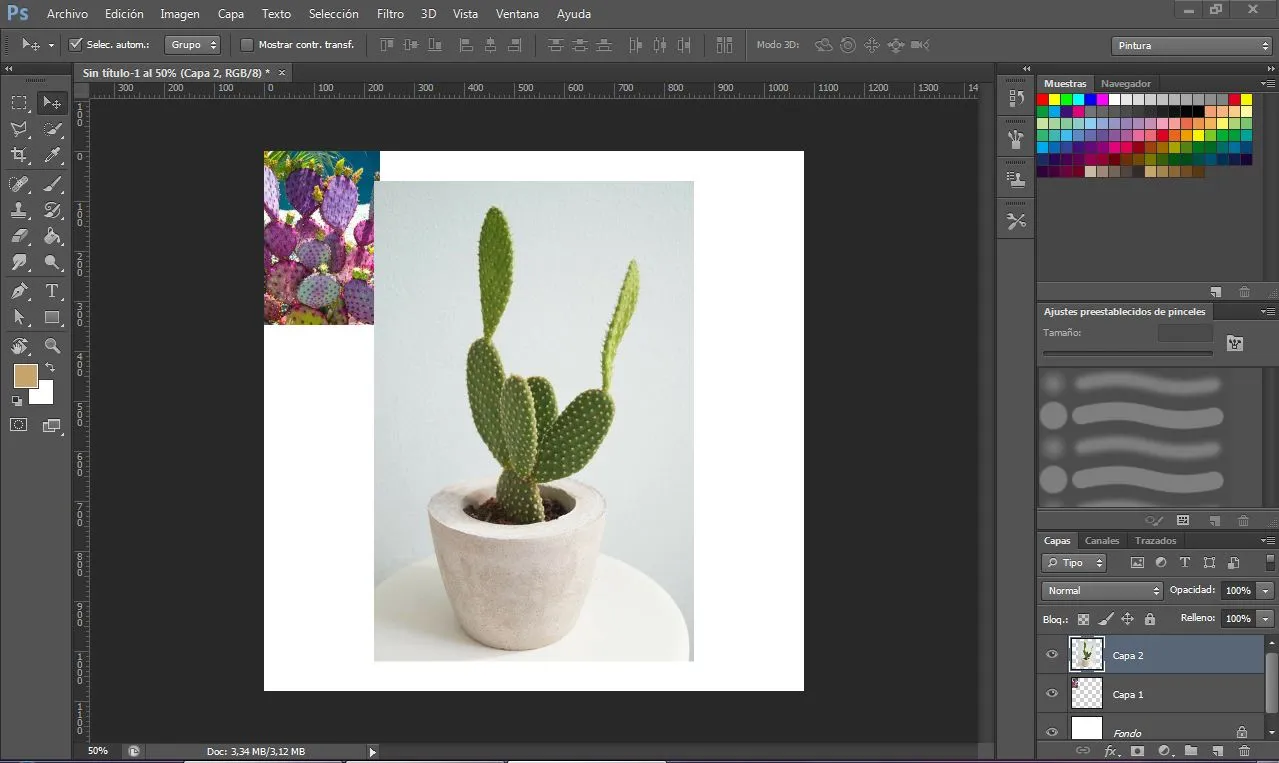Image resolution: width=1279 pixels, height=763 pixels.
Task: Create a new group folder in Layers
Action: [x=1191, y=750]
